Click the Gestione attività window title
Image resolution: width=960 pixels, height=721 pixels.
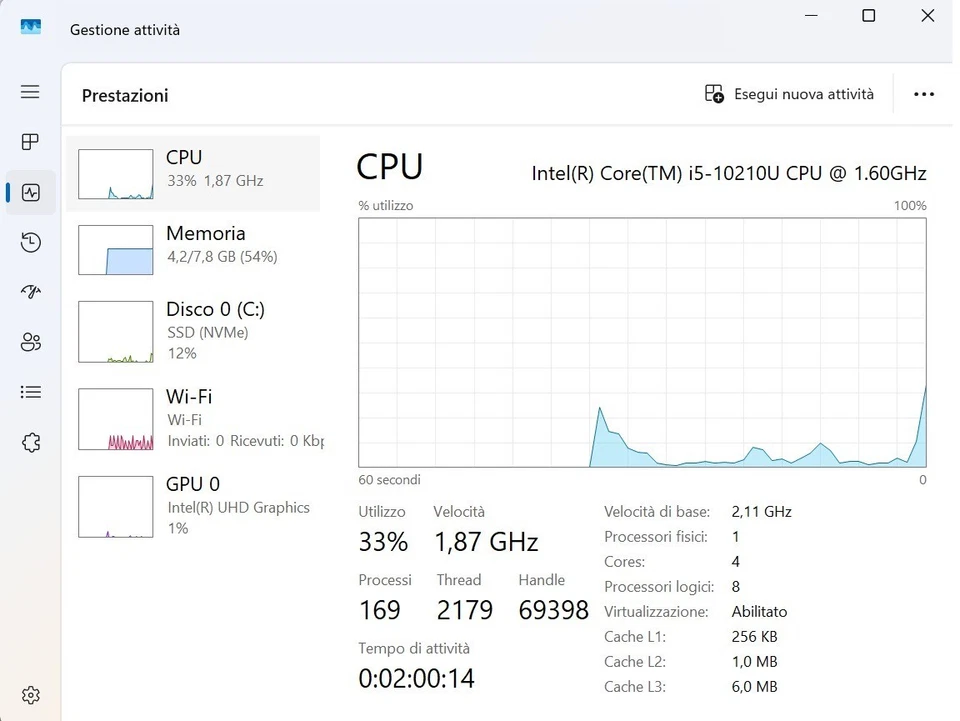pyautogui.click(x=125, y=30)
